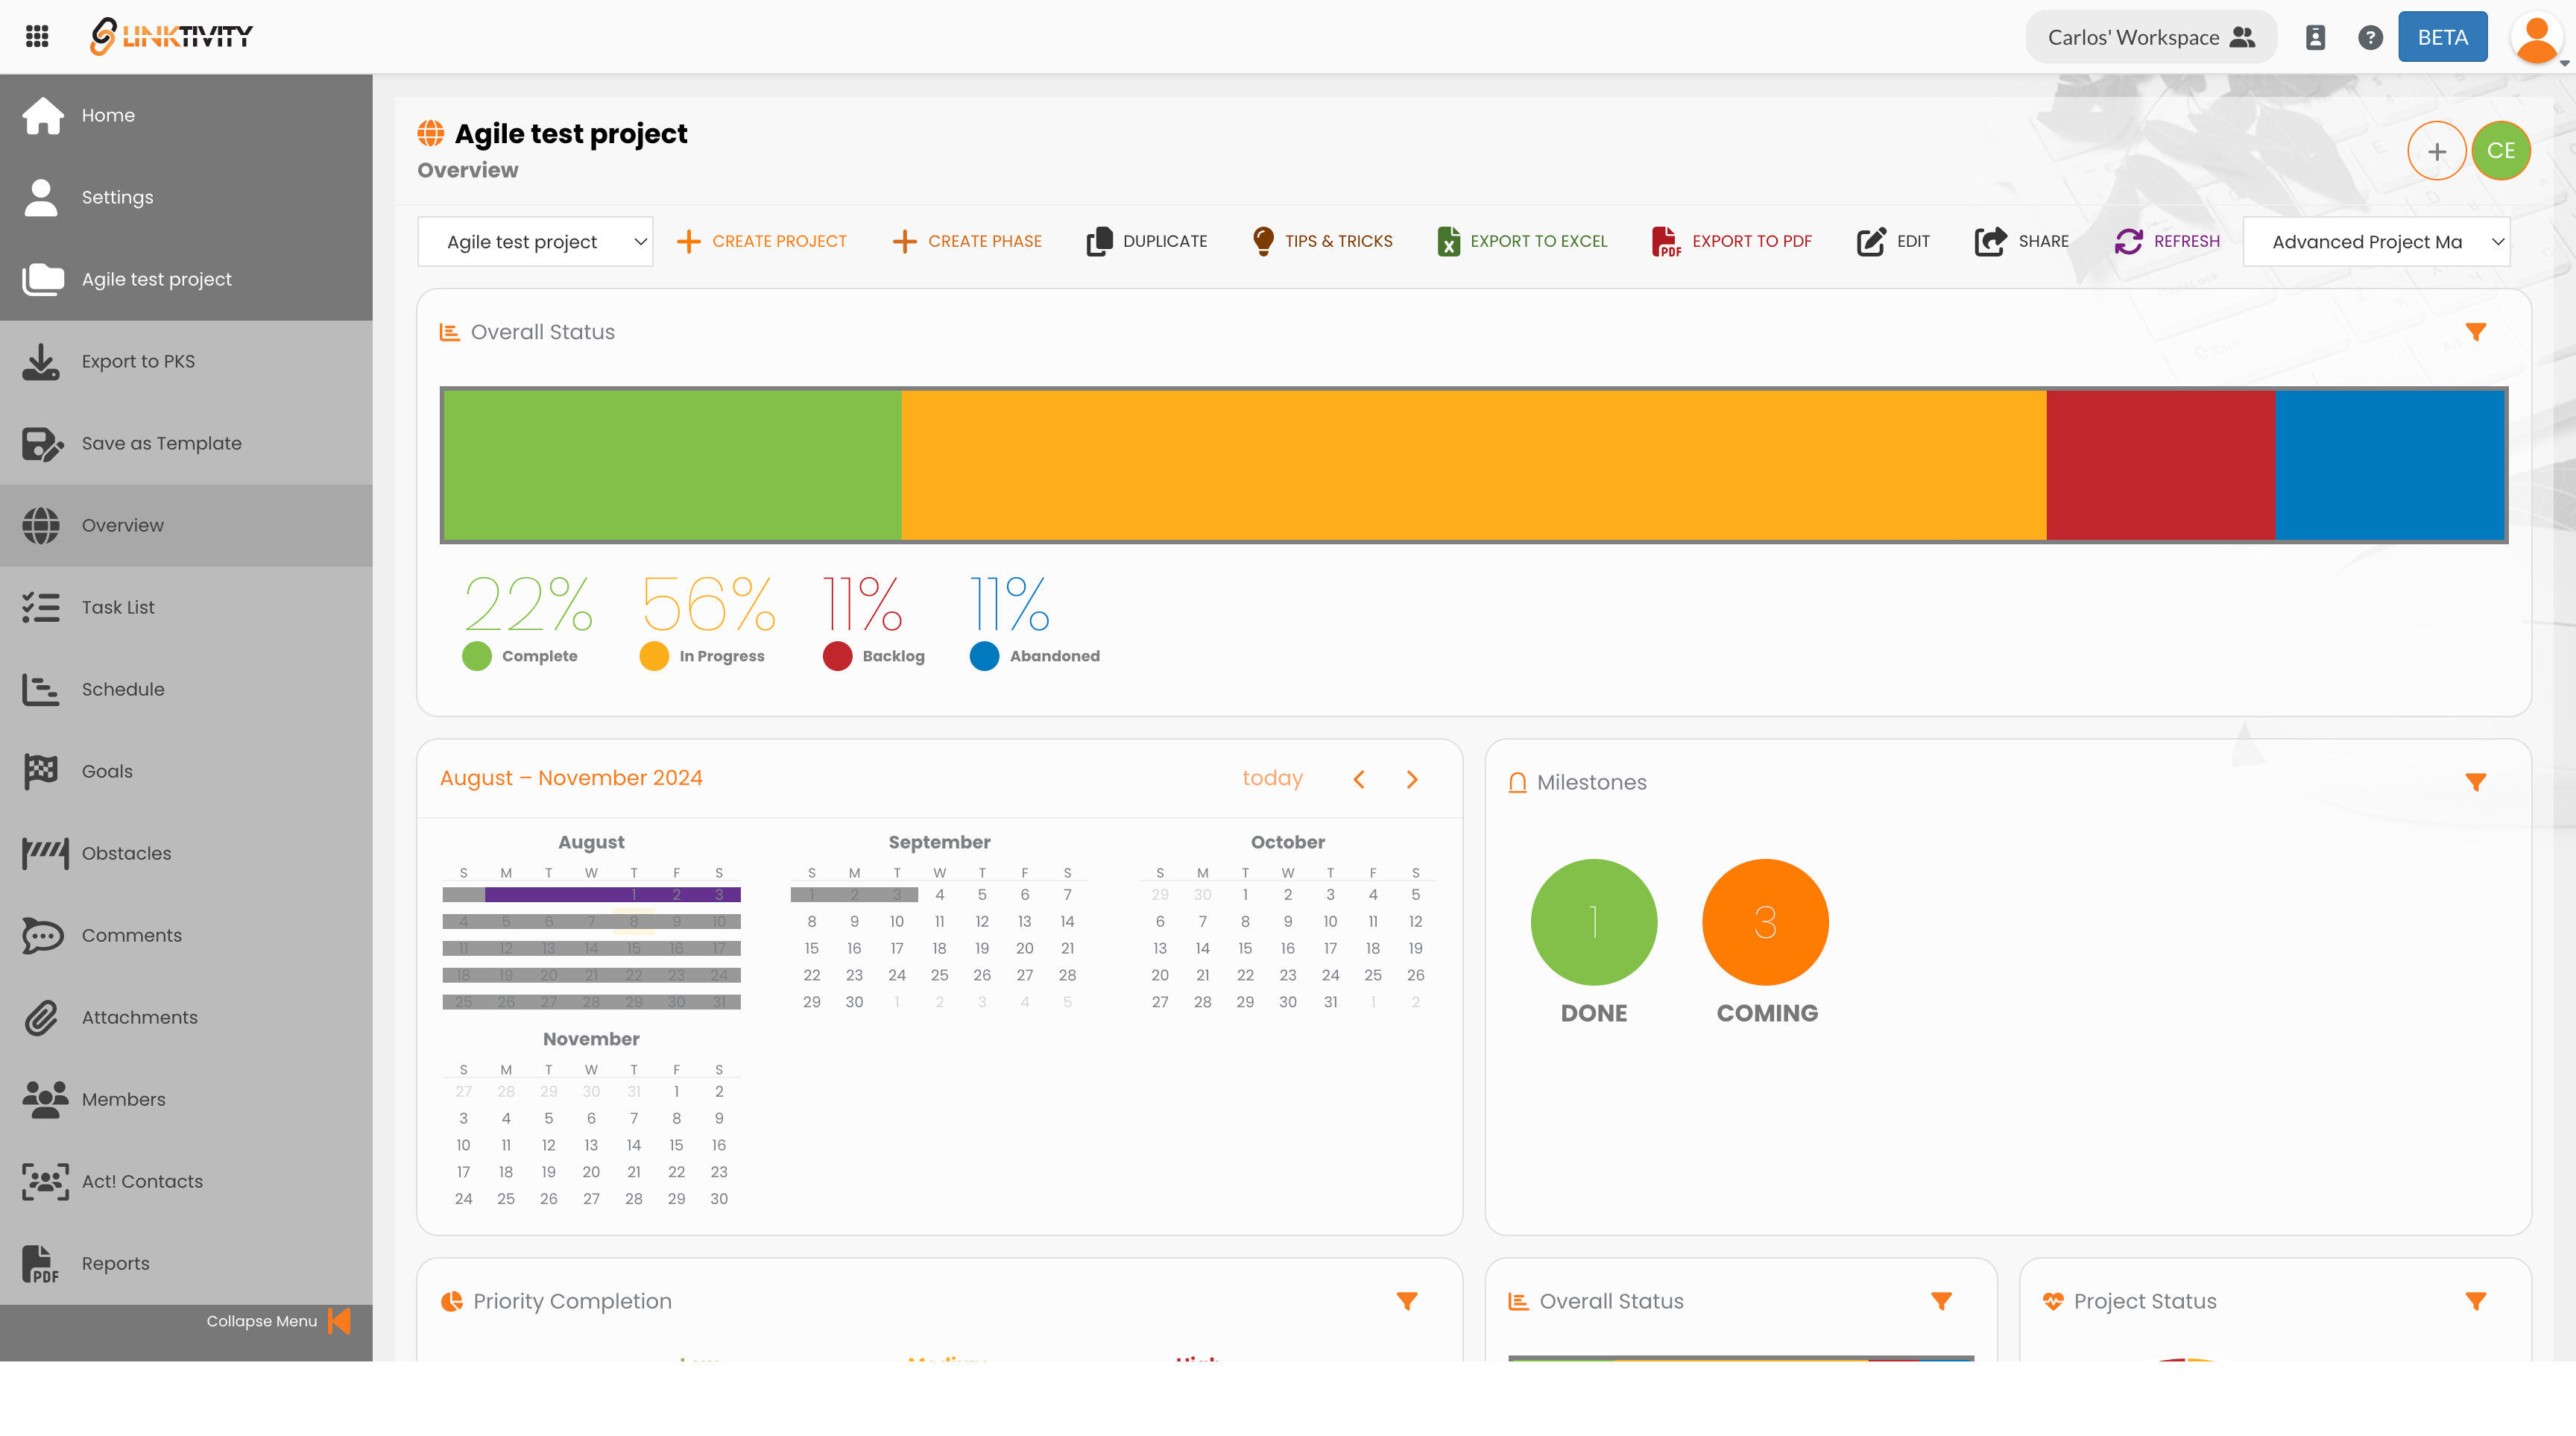Go to next calendar period
The image size is (2576, 1436).
coord(1412,779)
